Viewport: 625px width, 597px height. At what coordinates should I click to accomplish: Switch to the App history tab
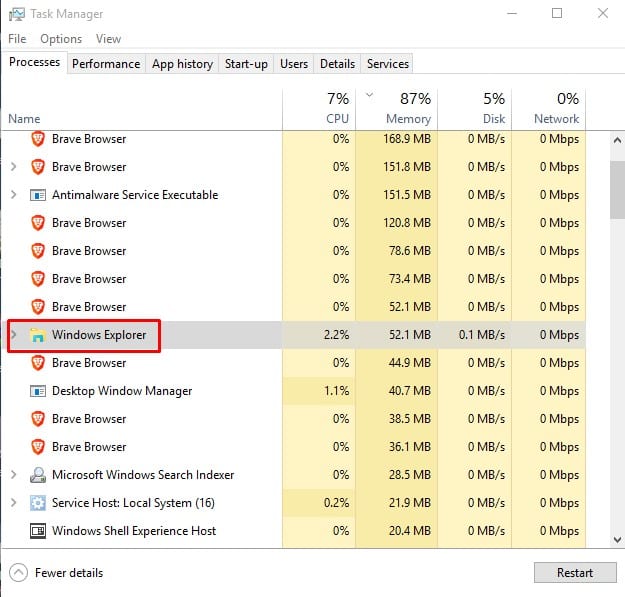pyautogui.click(x=183, y=64)
